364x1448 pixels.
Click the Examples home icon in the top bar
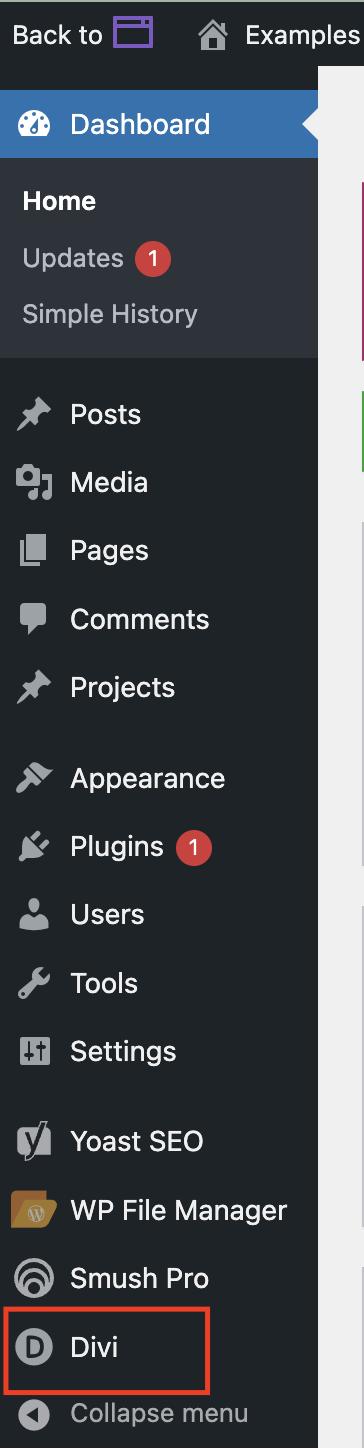[213, 36]
